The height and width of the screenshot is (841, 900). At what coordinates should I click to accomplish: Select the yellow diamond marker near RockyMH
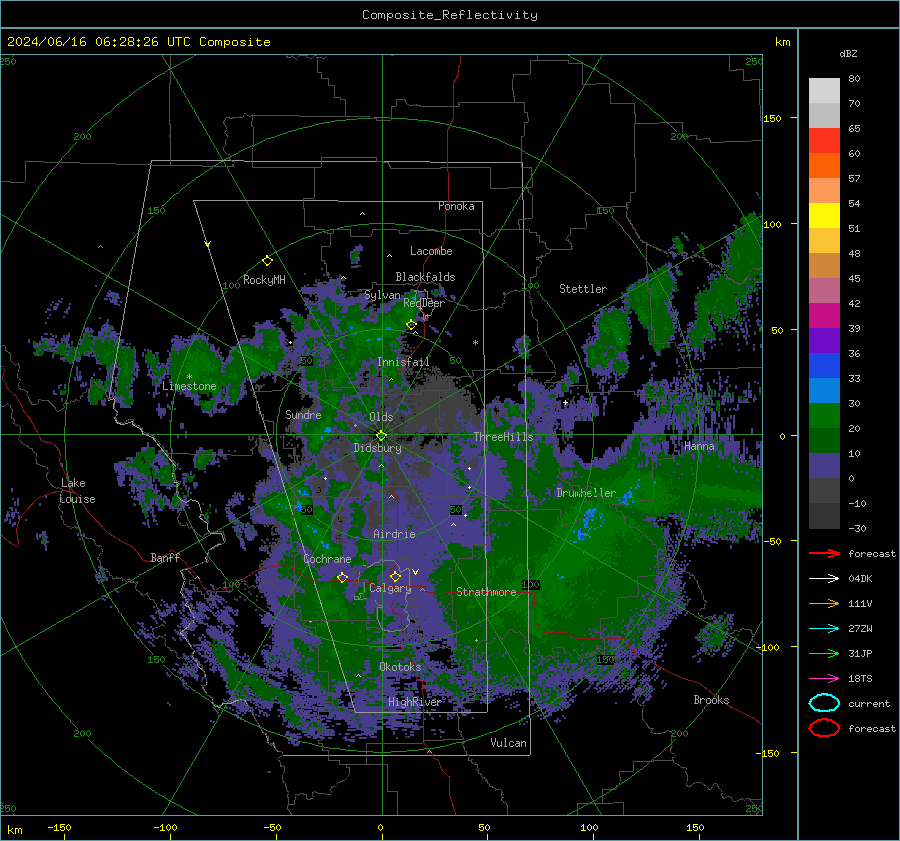(x=267, y=261)
